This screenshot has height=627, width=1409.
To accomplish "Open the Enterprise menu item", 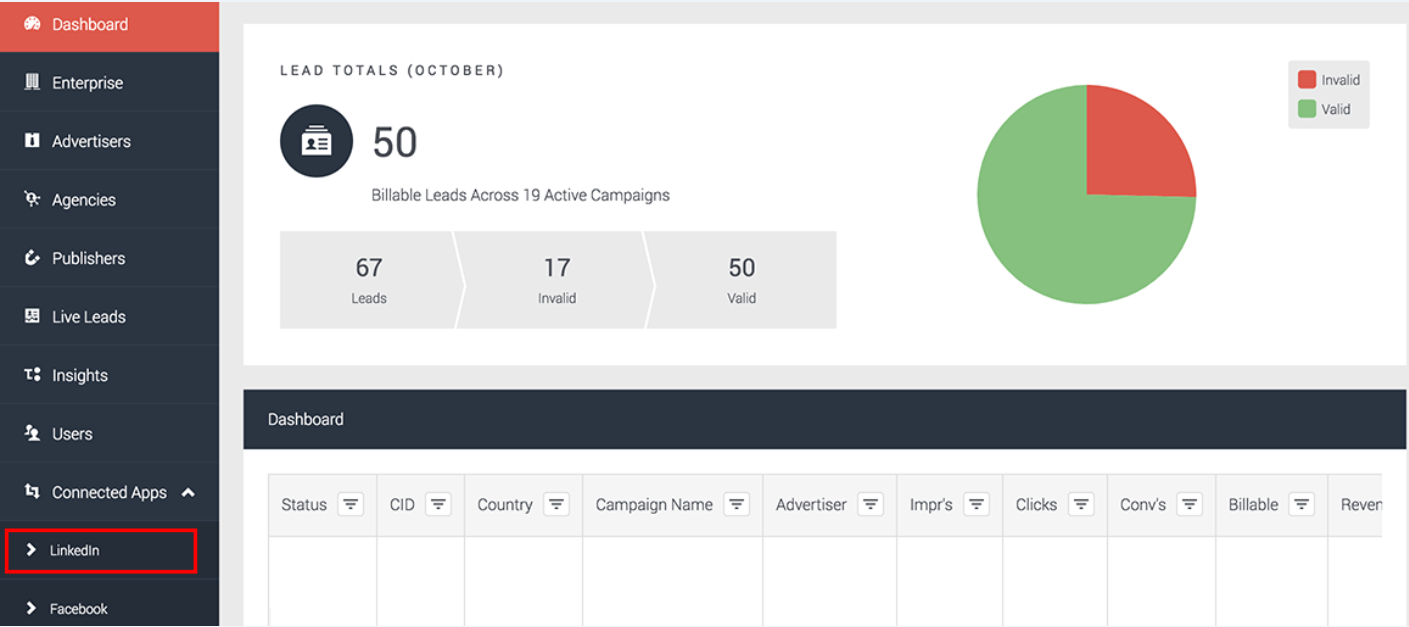I will [109, 82].
